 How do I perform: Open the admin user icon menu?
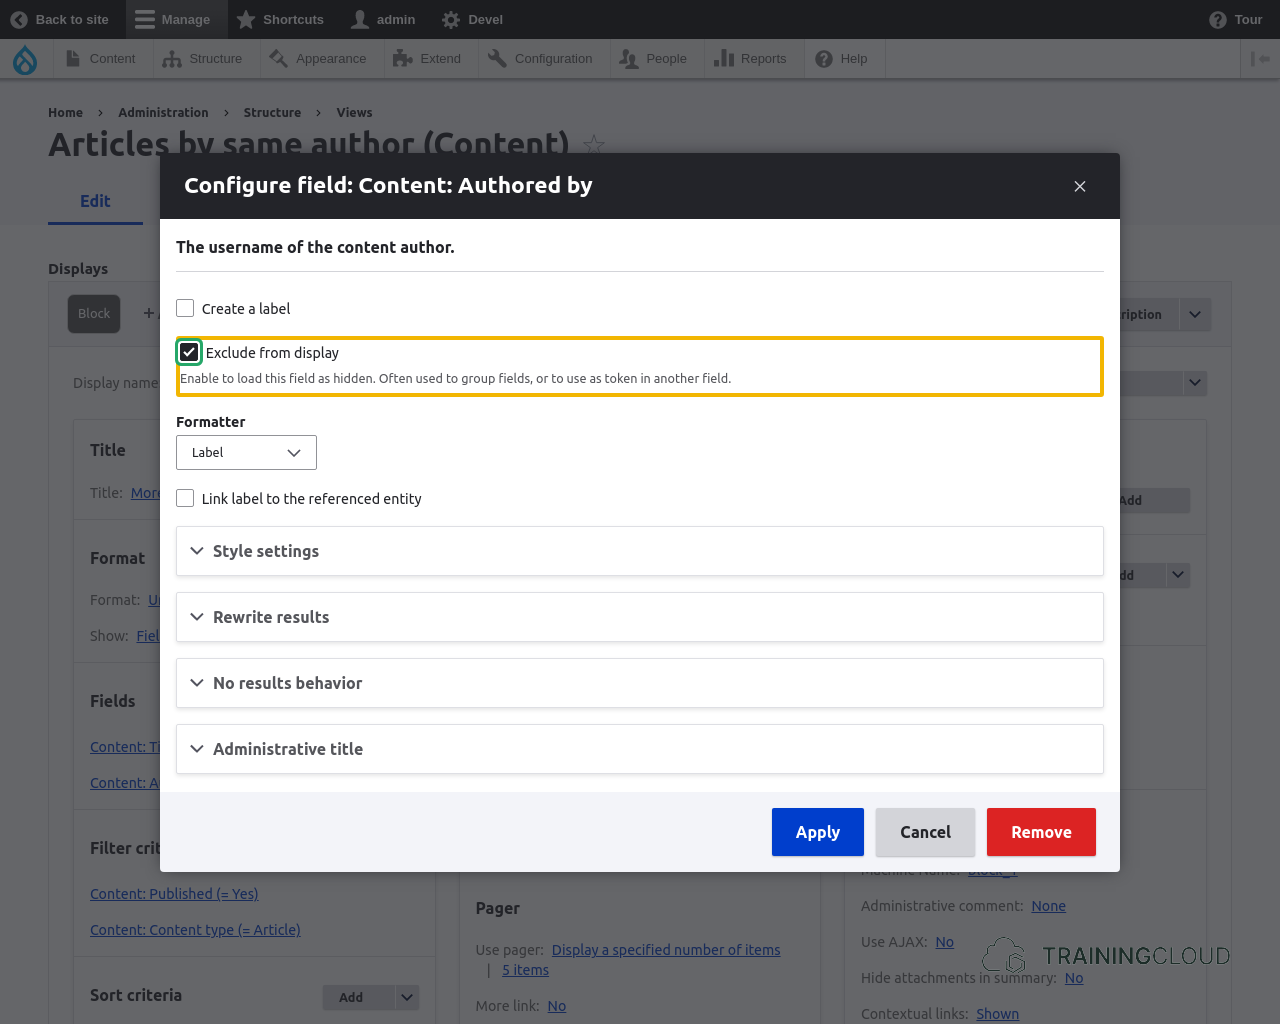(360, 19)
